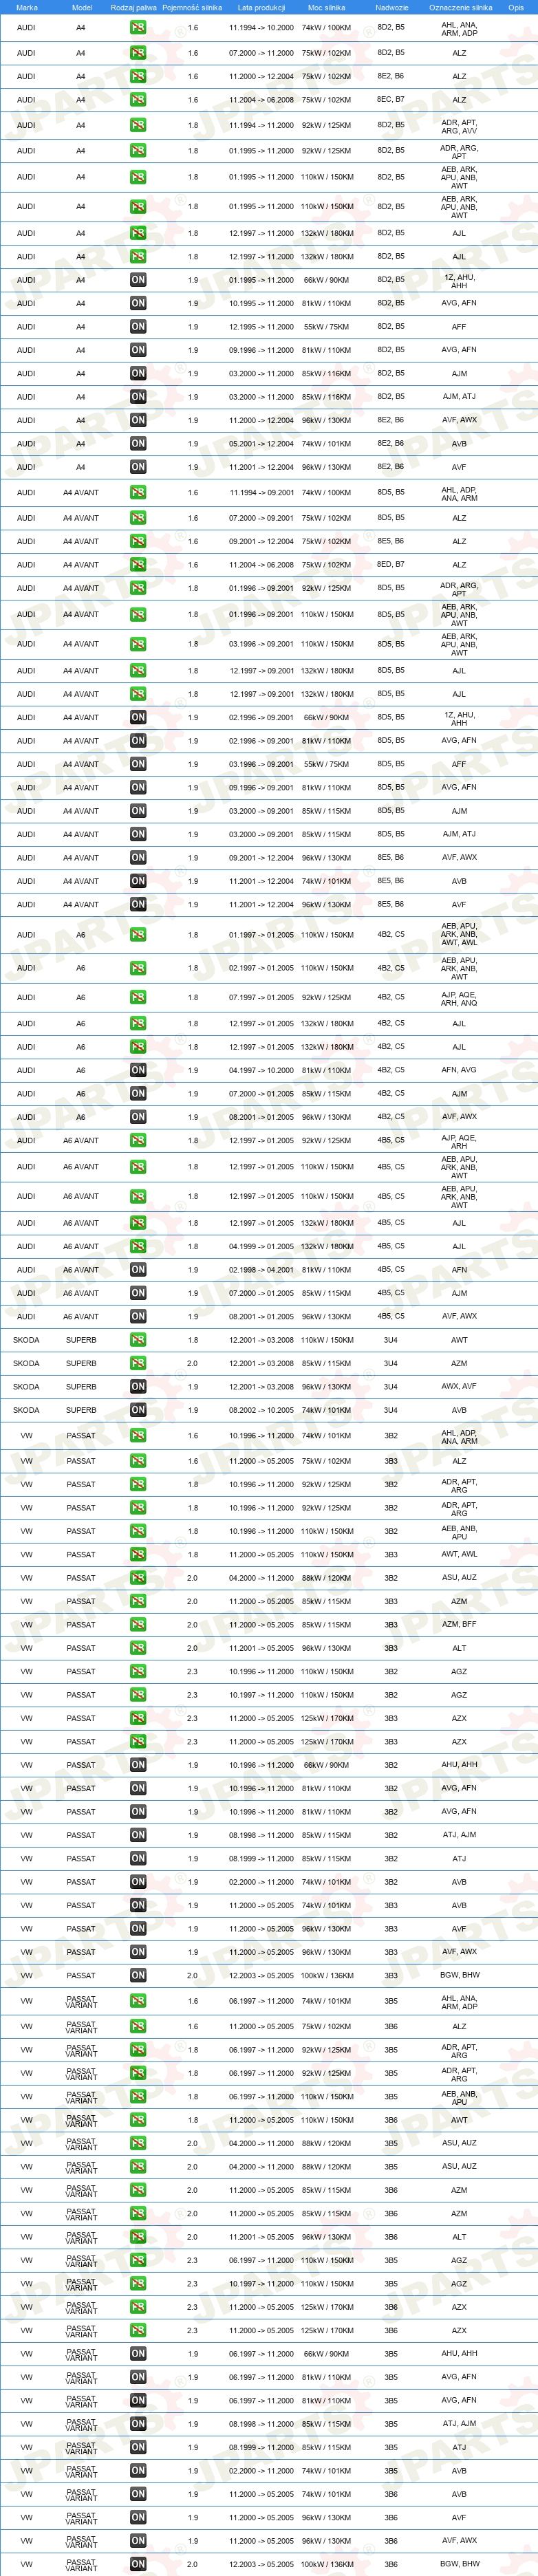The height and width of the screenshot is (2576, 538).
Task: Click diesel ON icon in A4 8D2 55kW AFF row
Action: [138, 327]
